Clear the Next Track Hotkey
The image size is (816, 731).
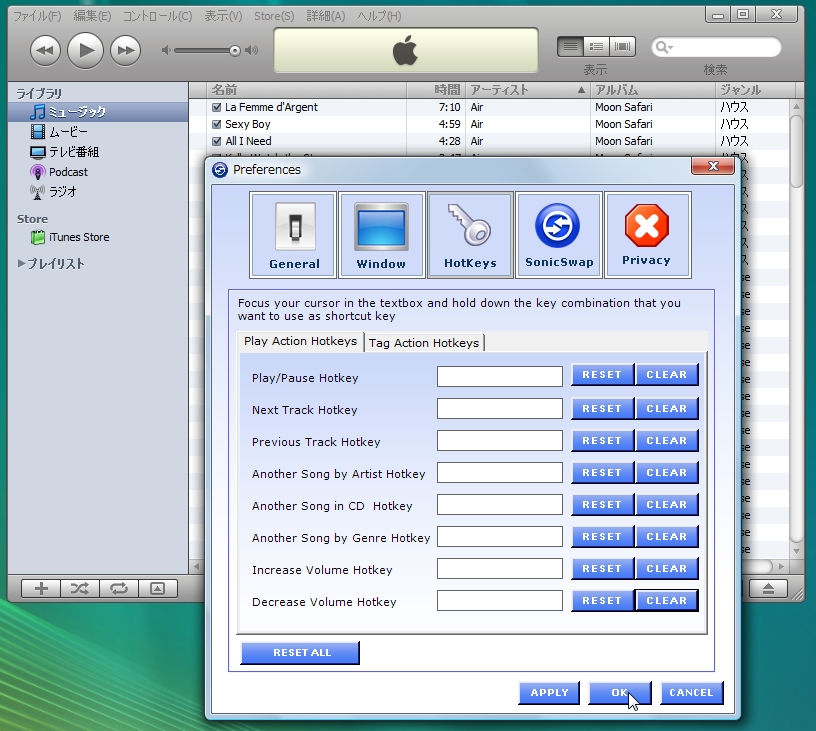667,409
